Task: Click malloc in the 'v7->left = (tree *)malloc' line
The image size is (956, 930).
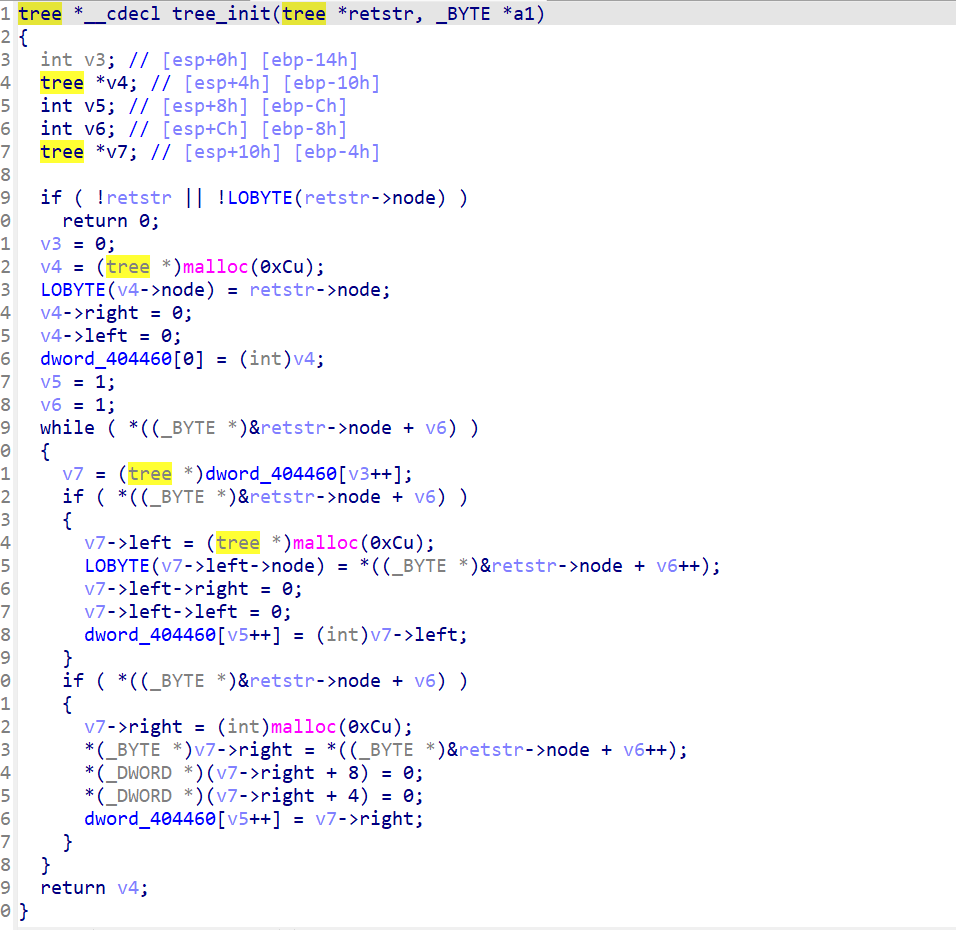Action: (x=325, y=543)
